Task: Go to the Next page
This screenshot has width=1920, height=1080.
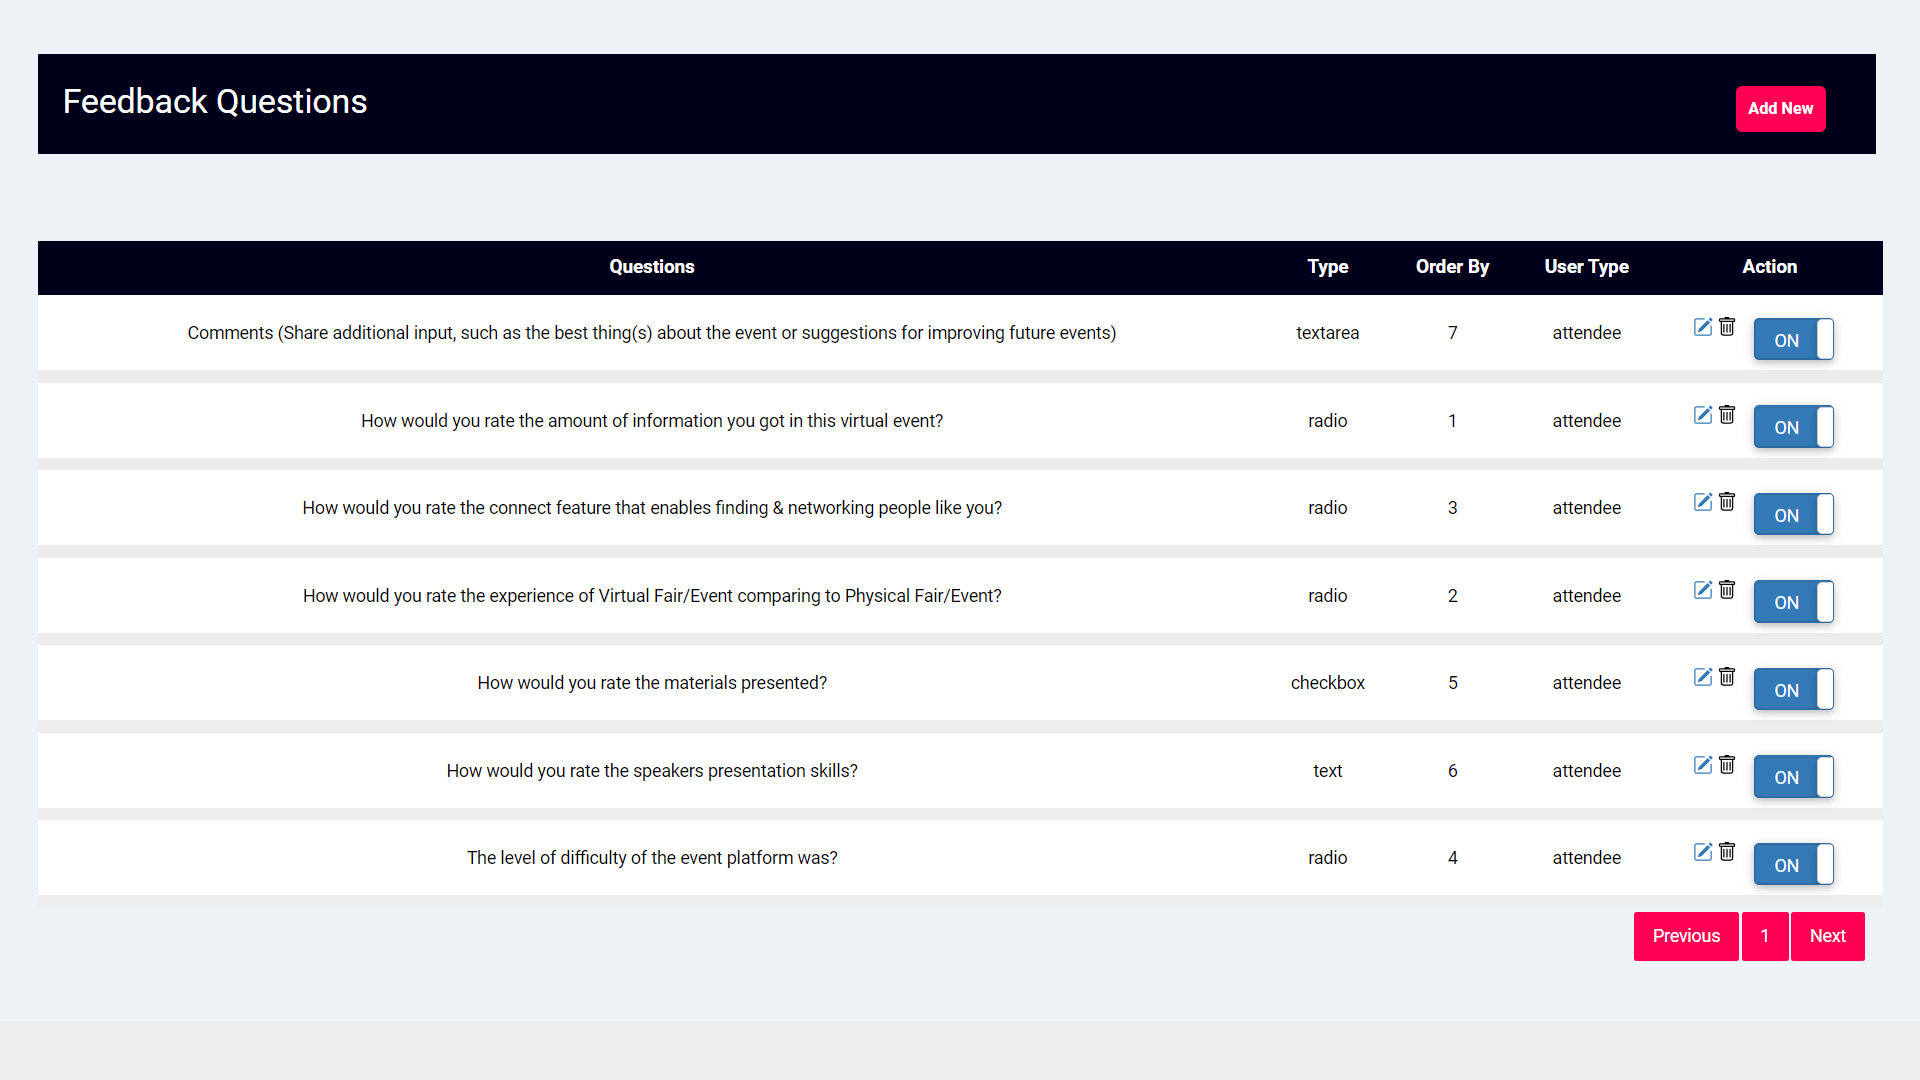Action: (x=1827, y=936)
